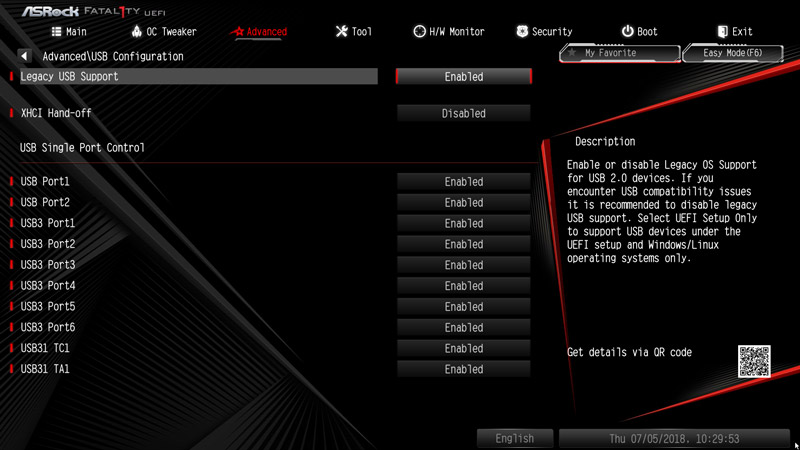Image resolution: width=800 pixels, height=450 pixels.
Task: Open the USB3 Port3 value dropdown
Action: coord(464,265)
